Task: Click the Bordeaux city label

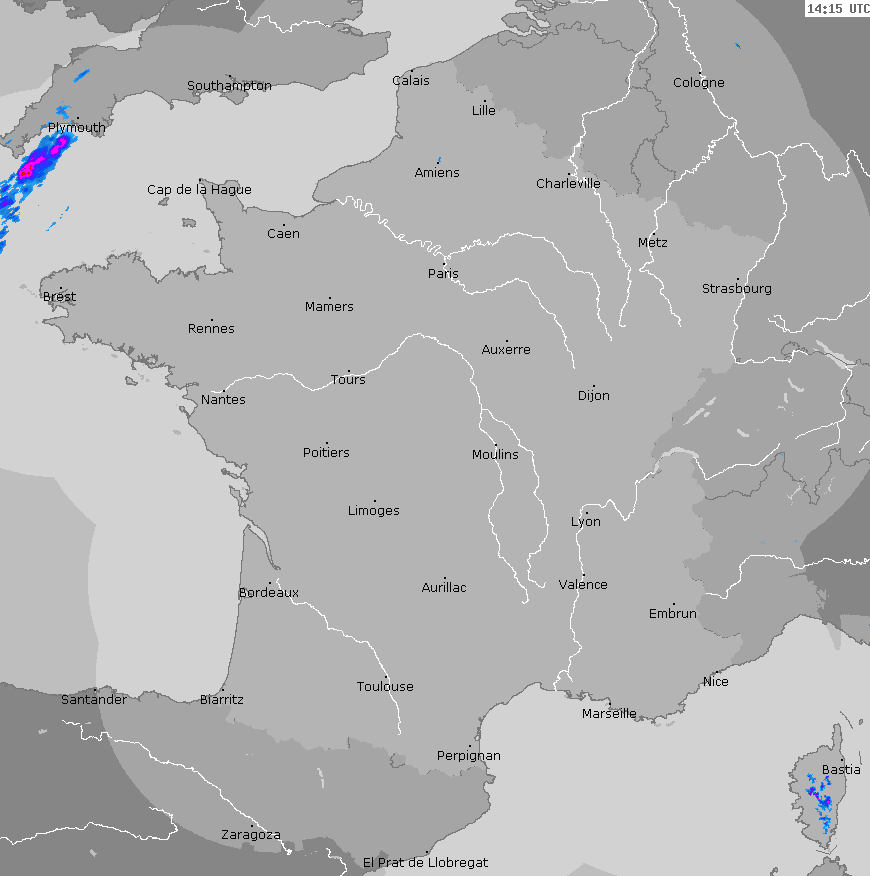Action: click(268, 593)
